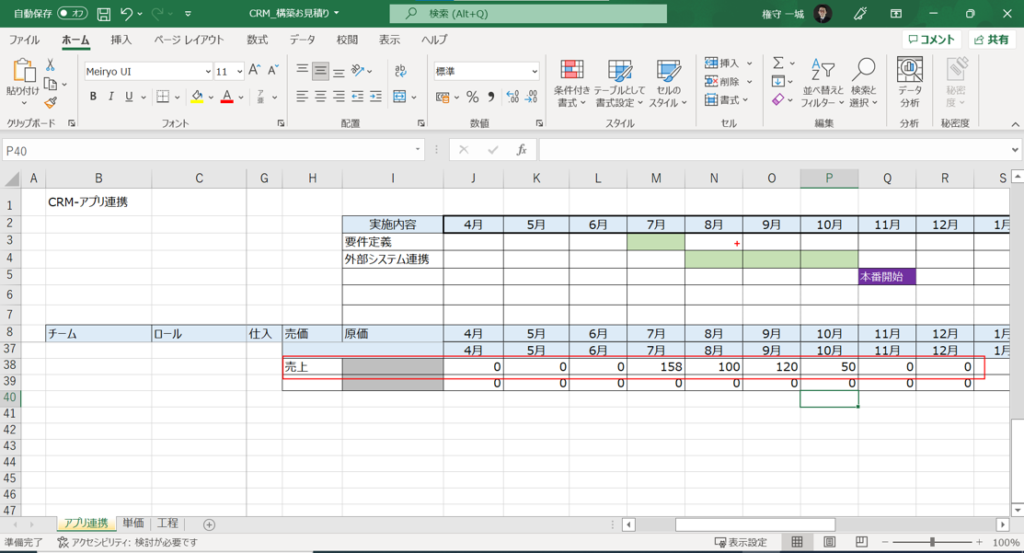This screenshot has height=553, width=1024.
Task: Collapse the ribbon with the chevron
Action: (1015, 124)
